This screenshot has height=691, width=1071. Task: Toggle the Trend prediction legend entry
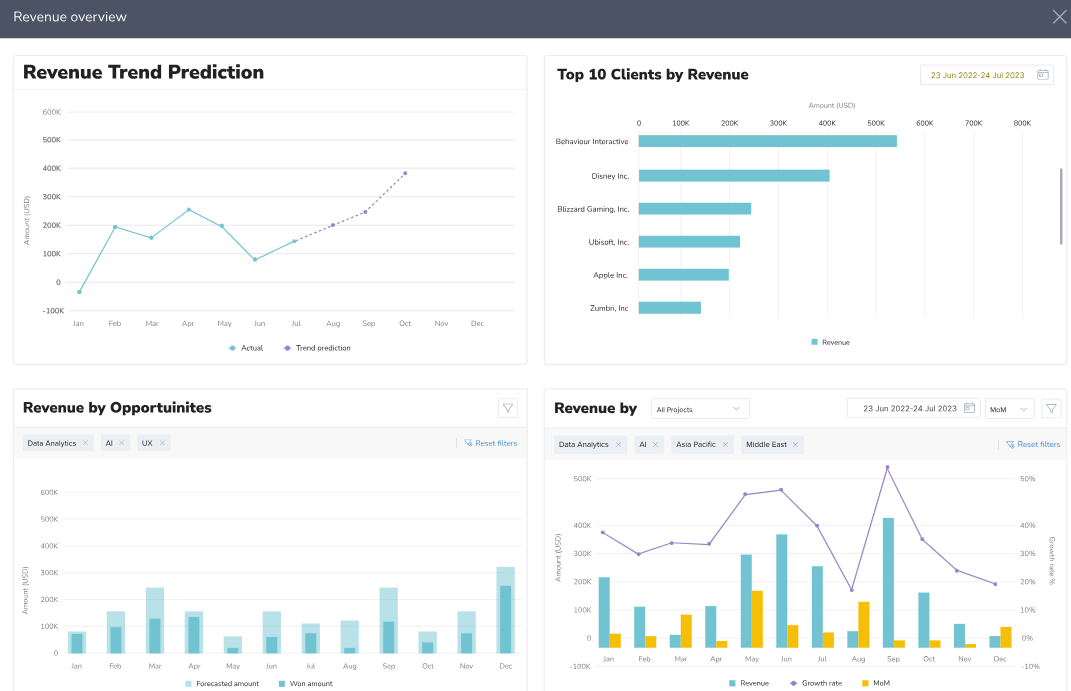[x=317, y=347]
